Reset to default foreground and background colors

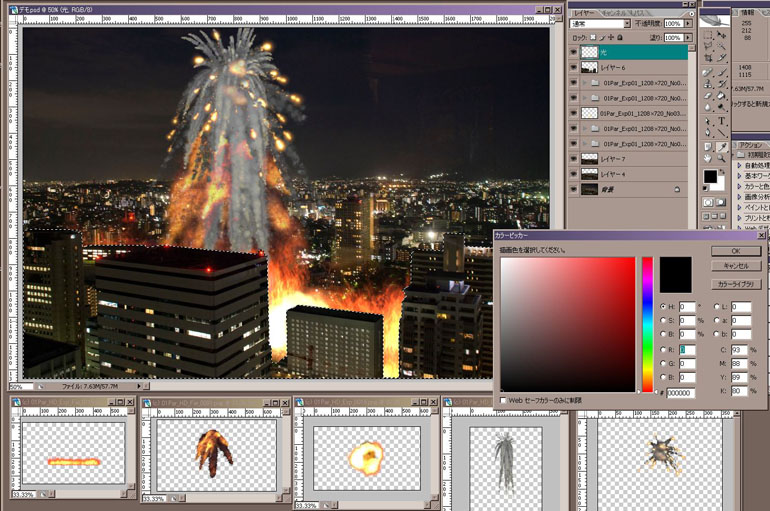pyautogui.click(x=706, y=188)
